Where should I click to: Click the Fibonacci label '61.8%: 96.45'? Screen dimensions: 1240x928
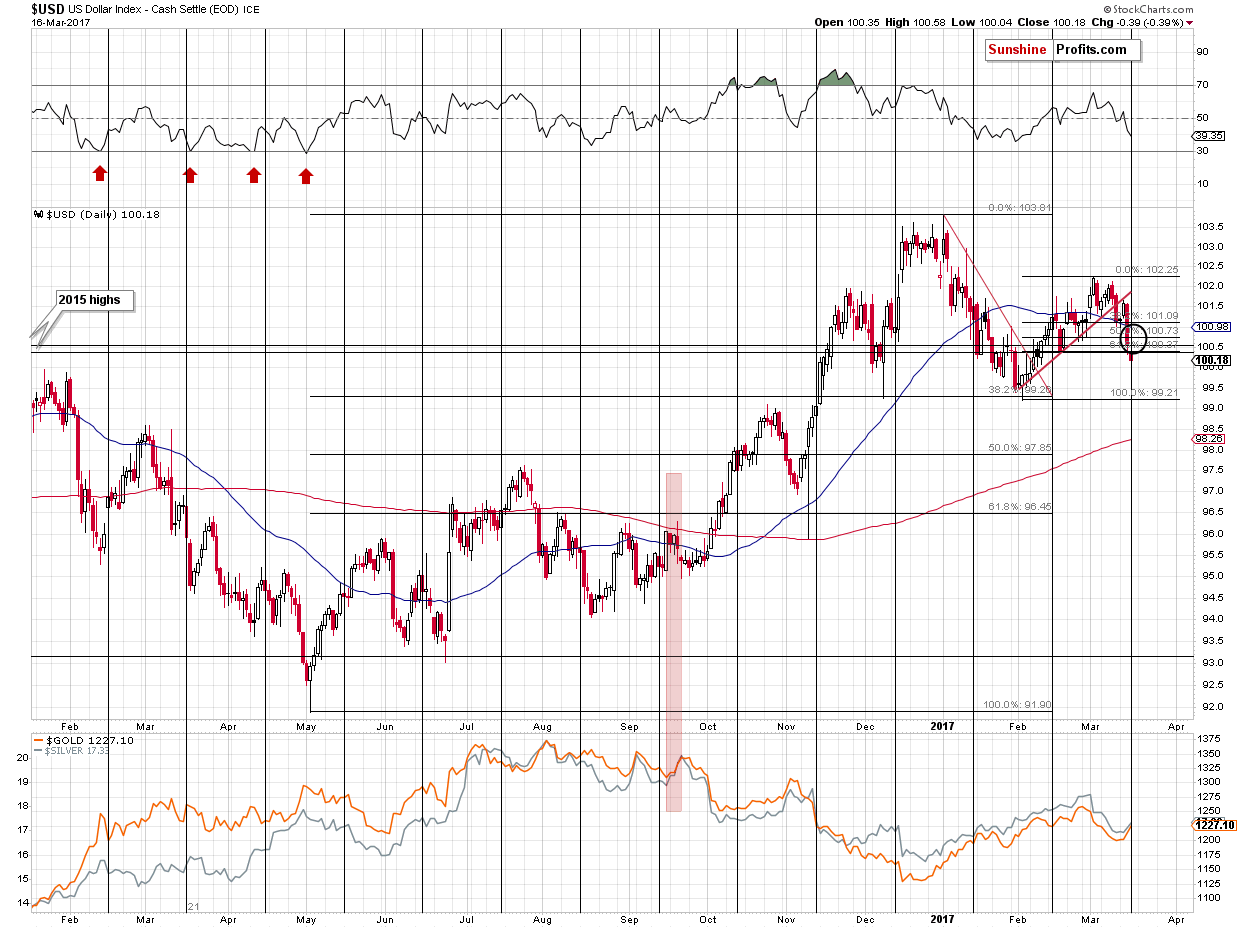click(x=1019, y=508)
